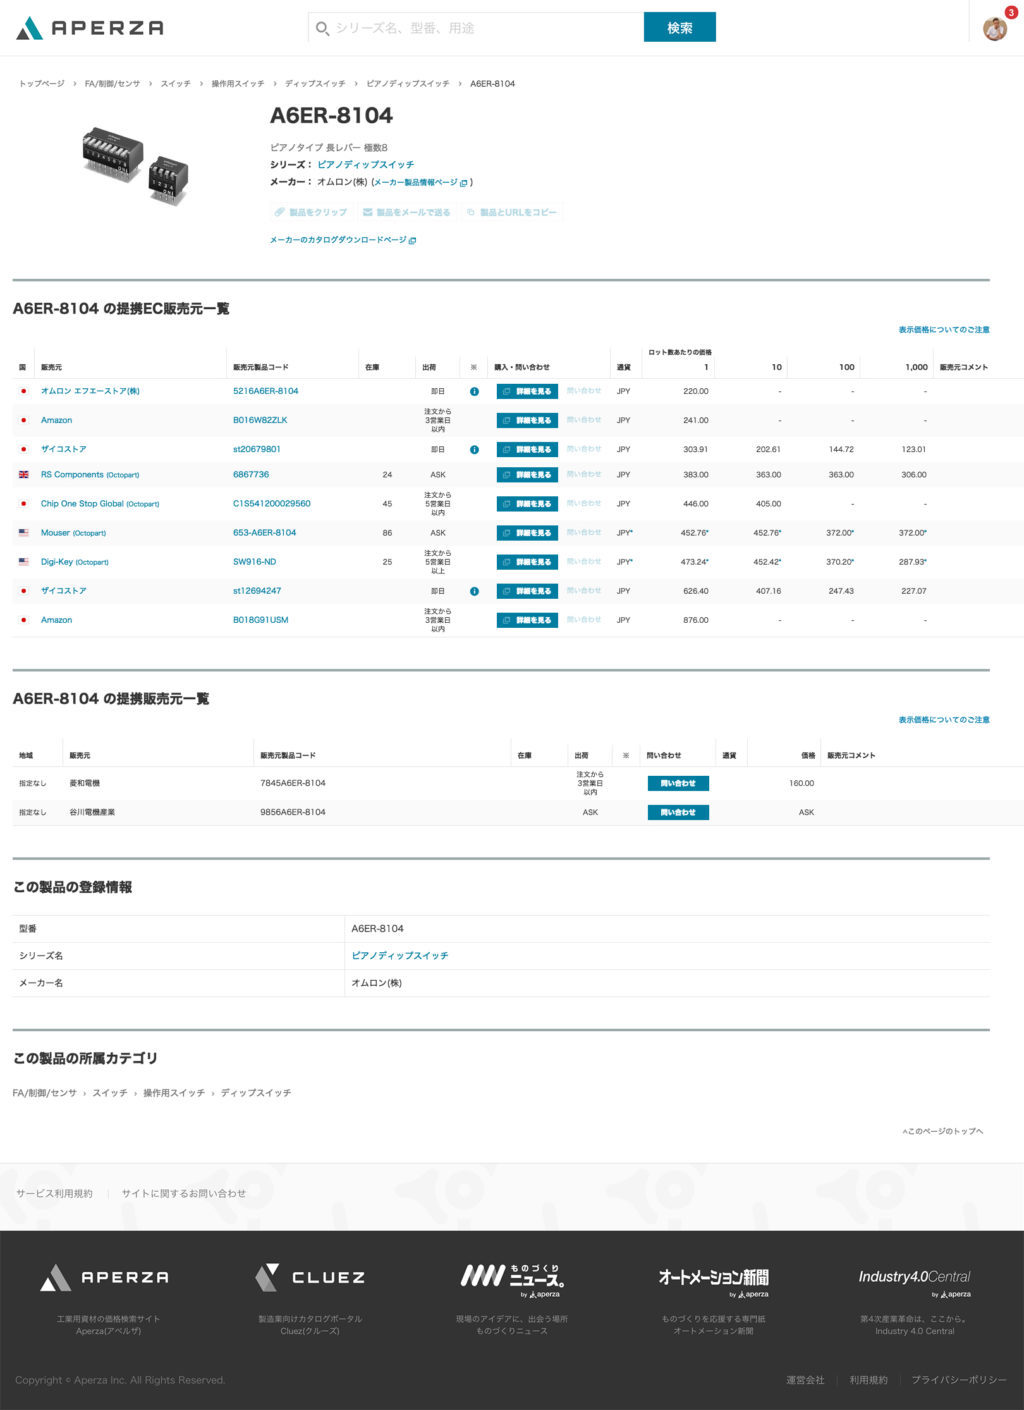This screenshot has height=1410, width=1024.
Task: Click the CLUEZ logo in the footer
Action: click(x=310, y=1277)
